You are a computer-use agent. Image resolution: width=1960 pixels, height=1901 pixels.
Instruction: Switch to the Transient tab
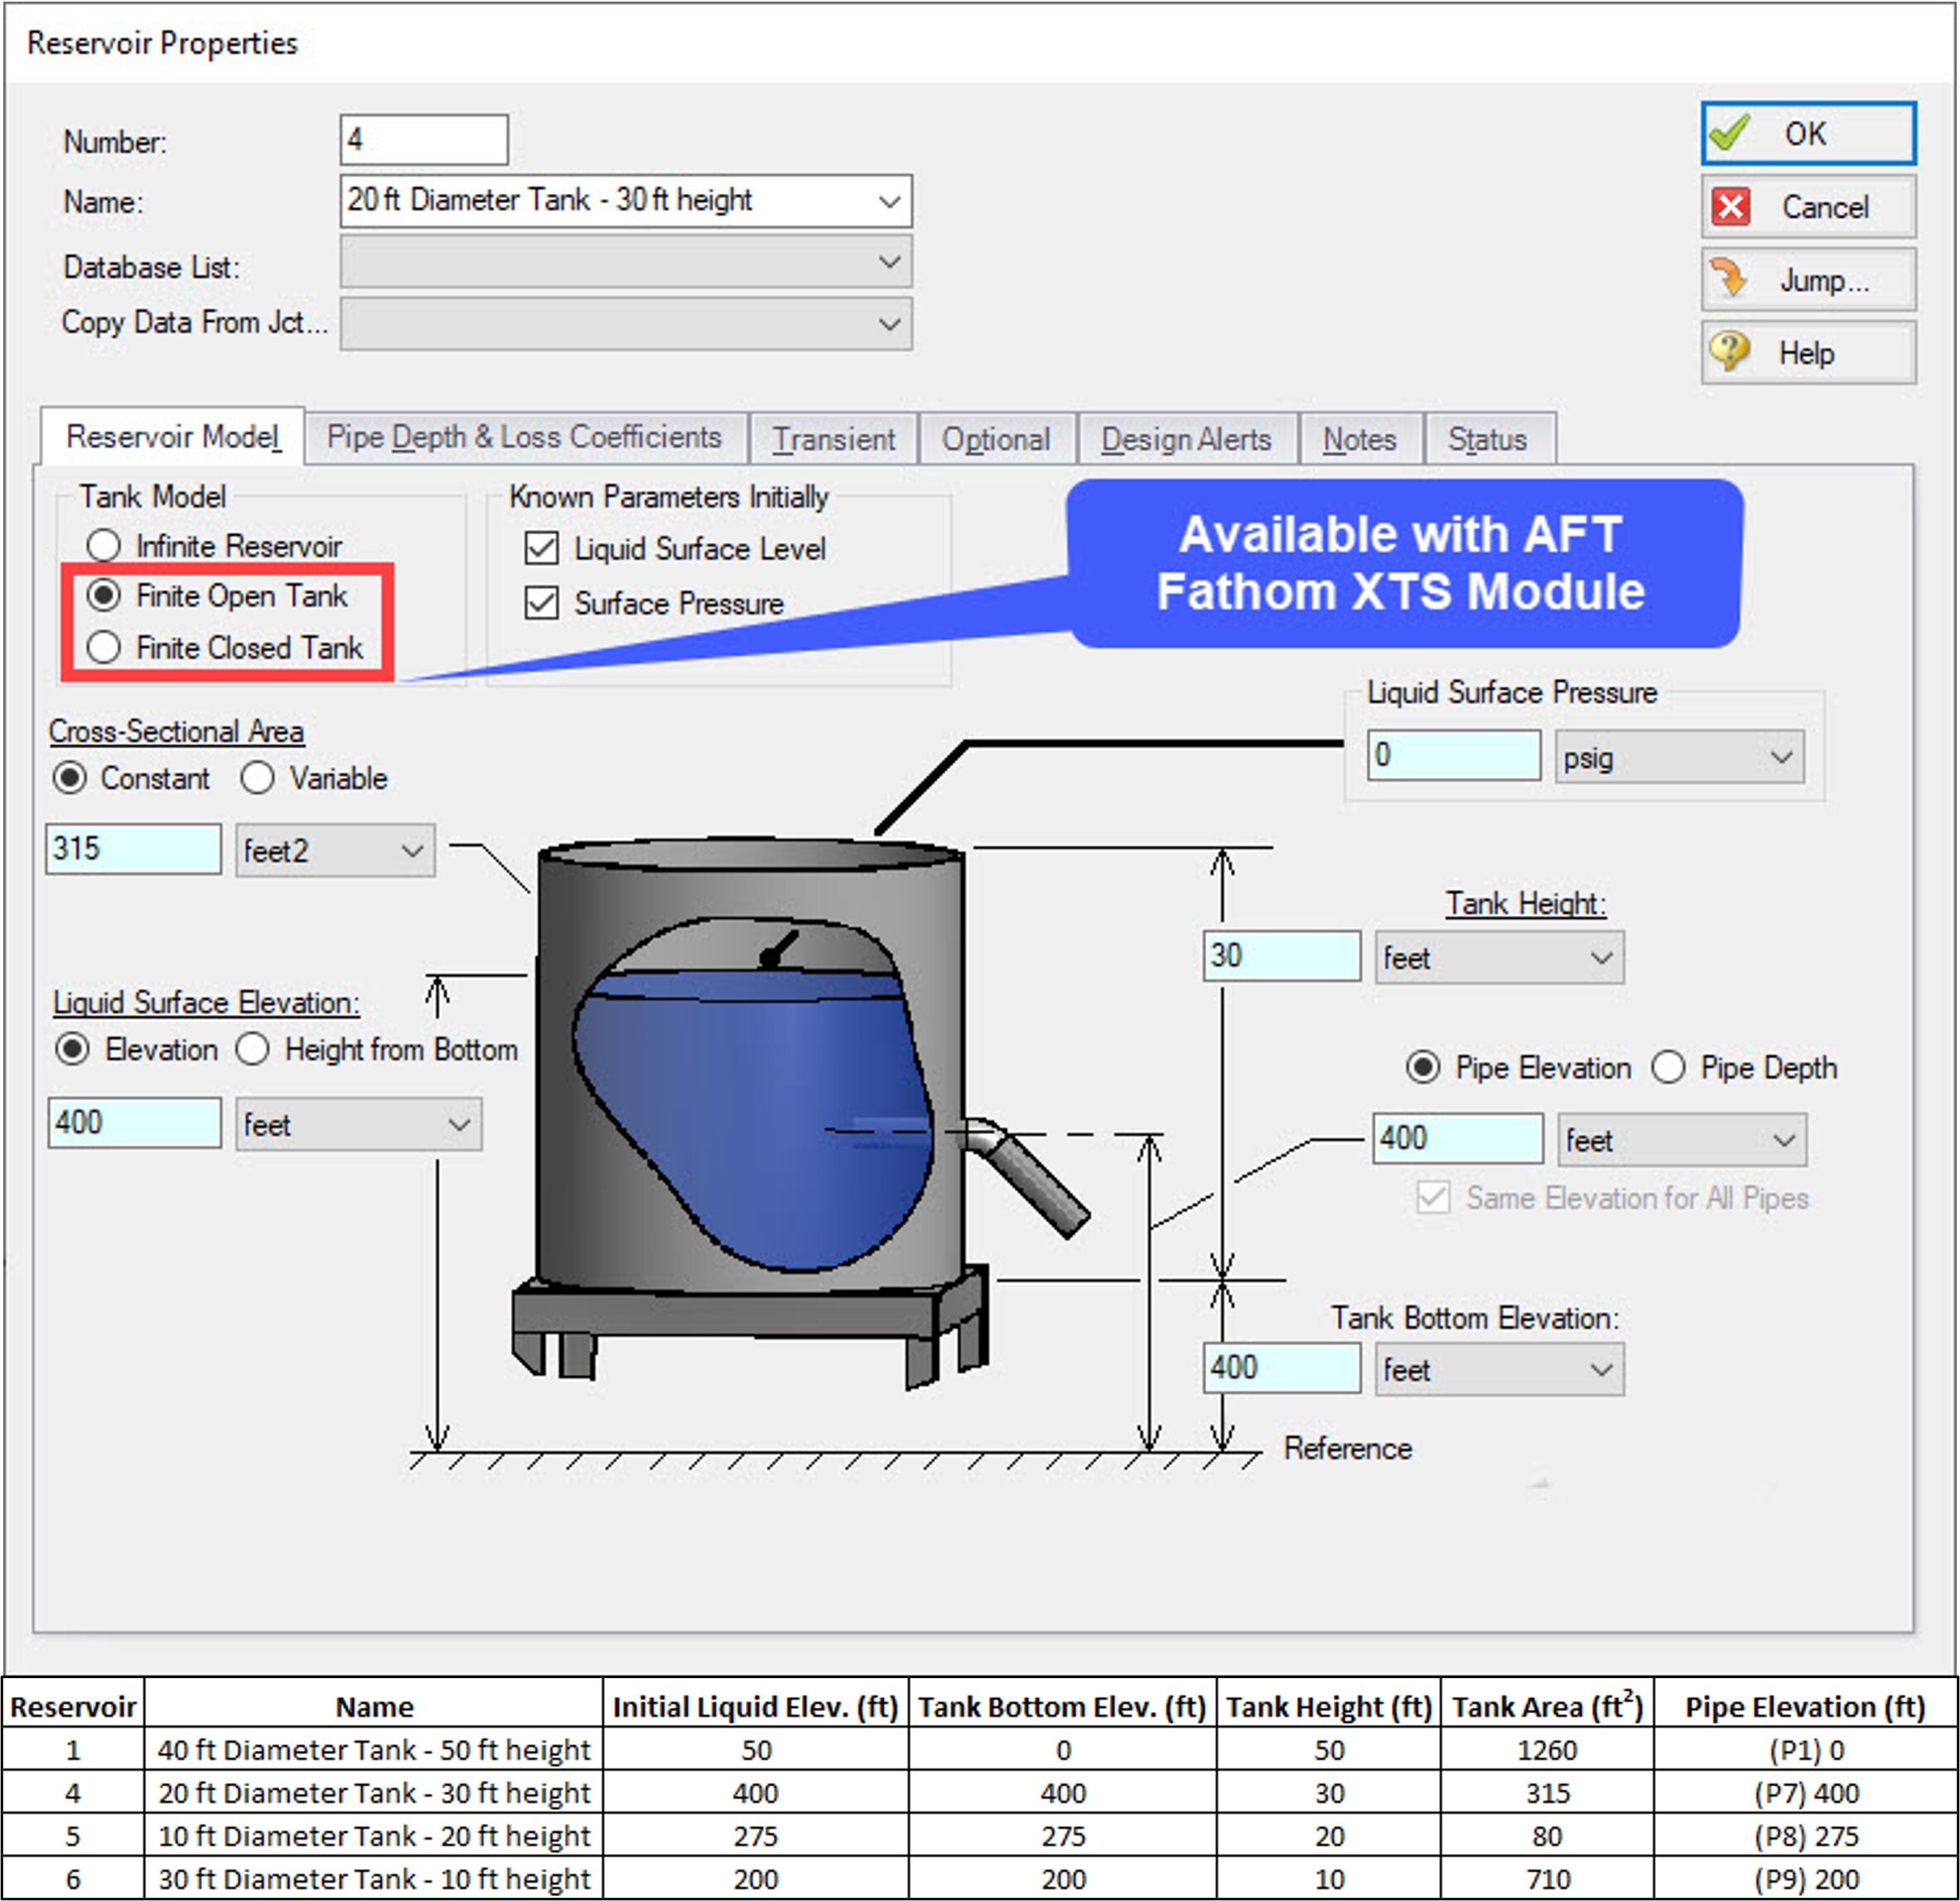(833, 438)
